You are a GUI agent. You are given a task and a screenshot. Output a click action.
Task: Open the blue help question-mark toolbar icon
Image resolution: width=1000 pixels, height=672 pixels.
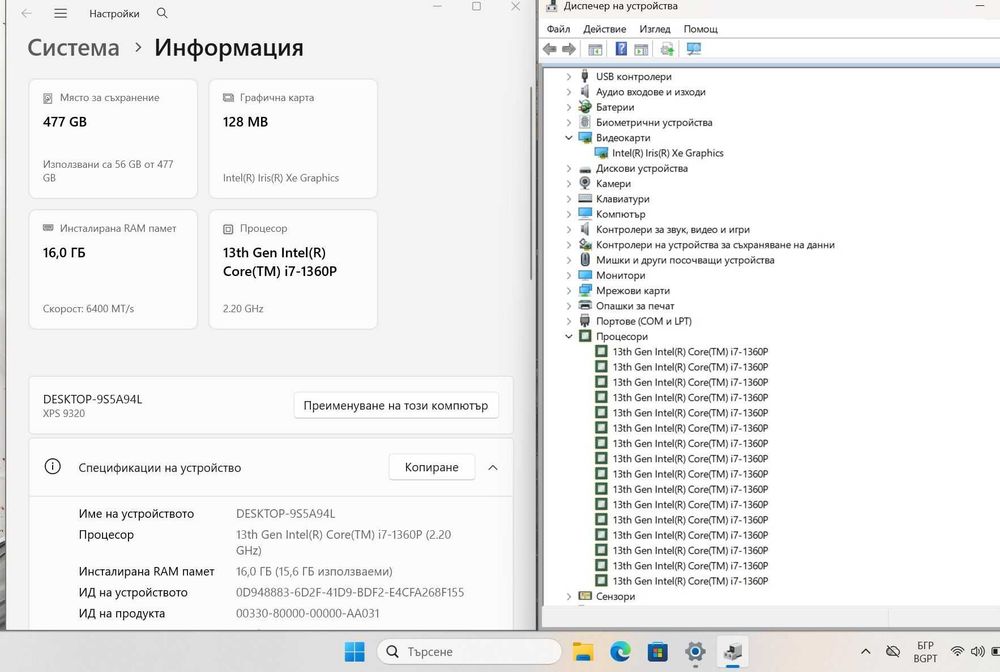621,49
